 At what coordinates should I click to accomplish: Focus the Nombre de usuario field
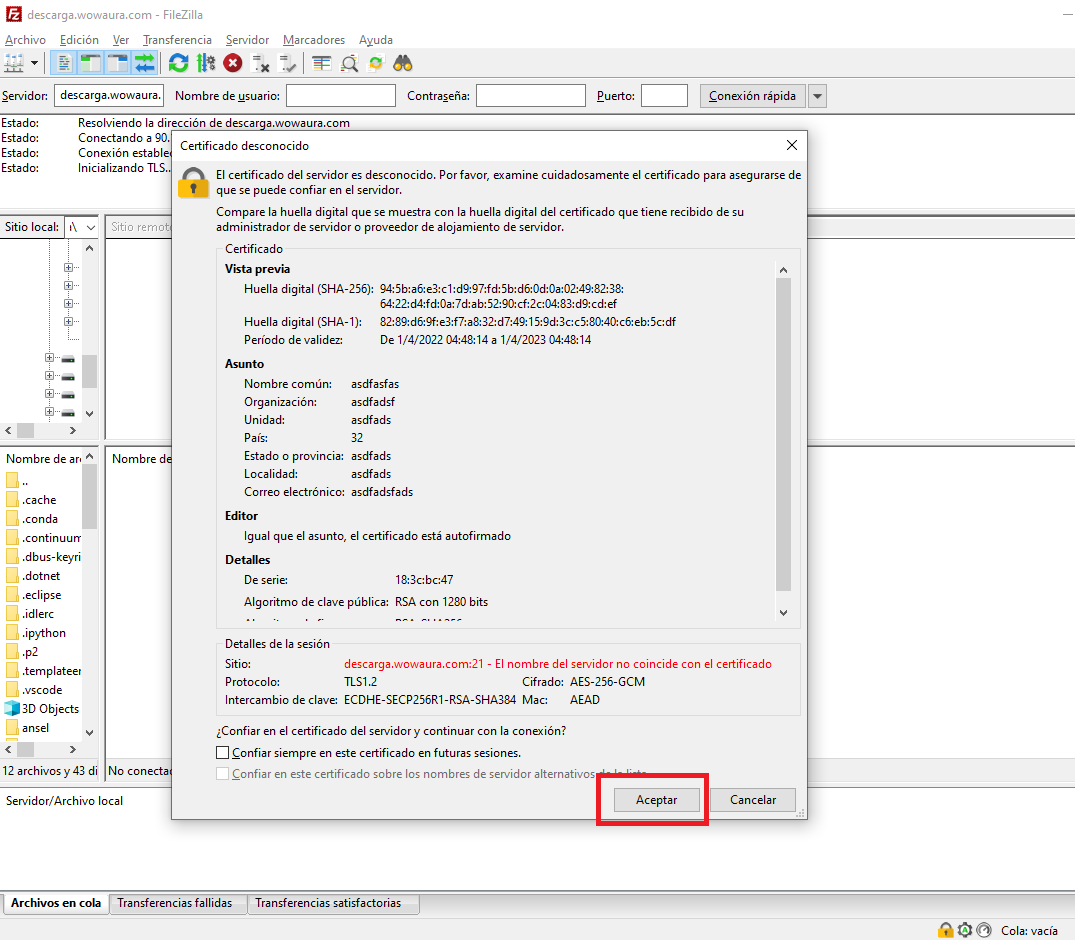pos(341,95)
